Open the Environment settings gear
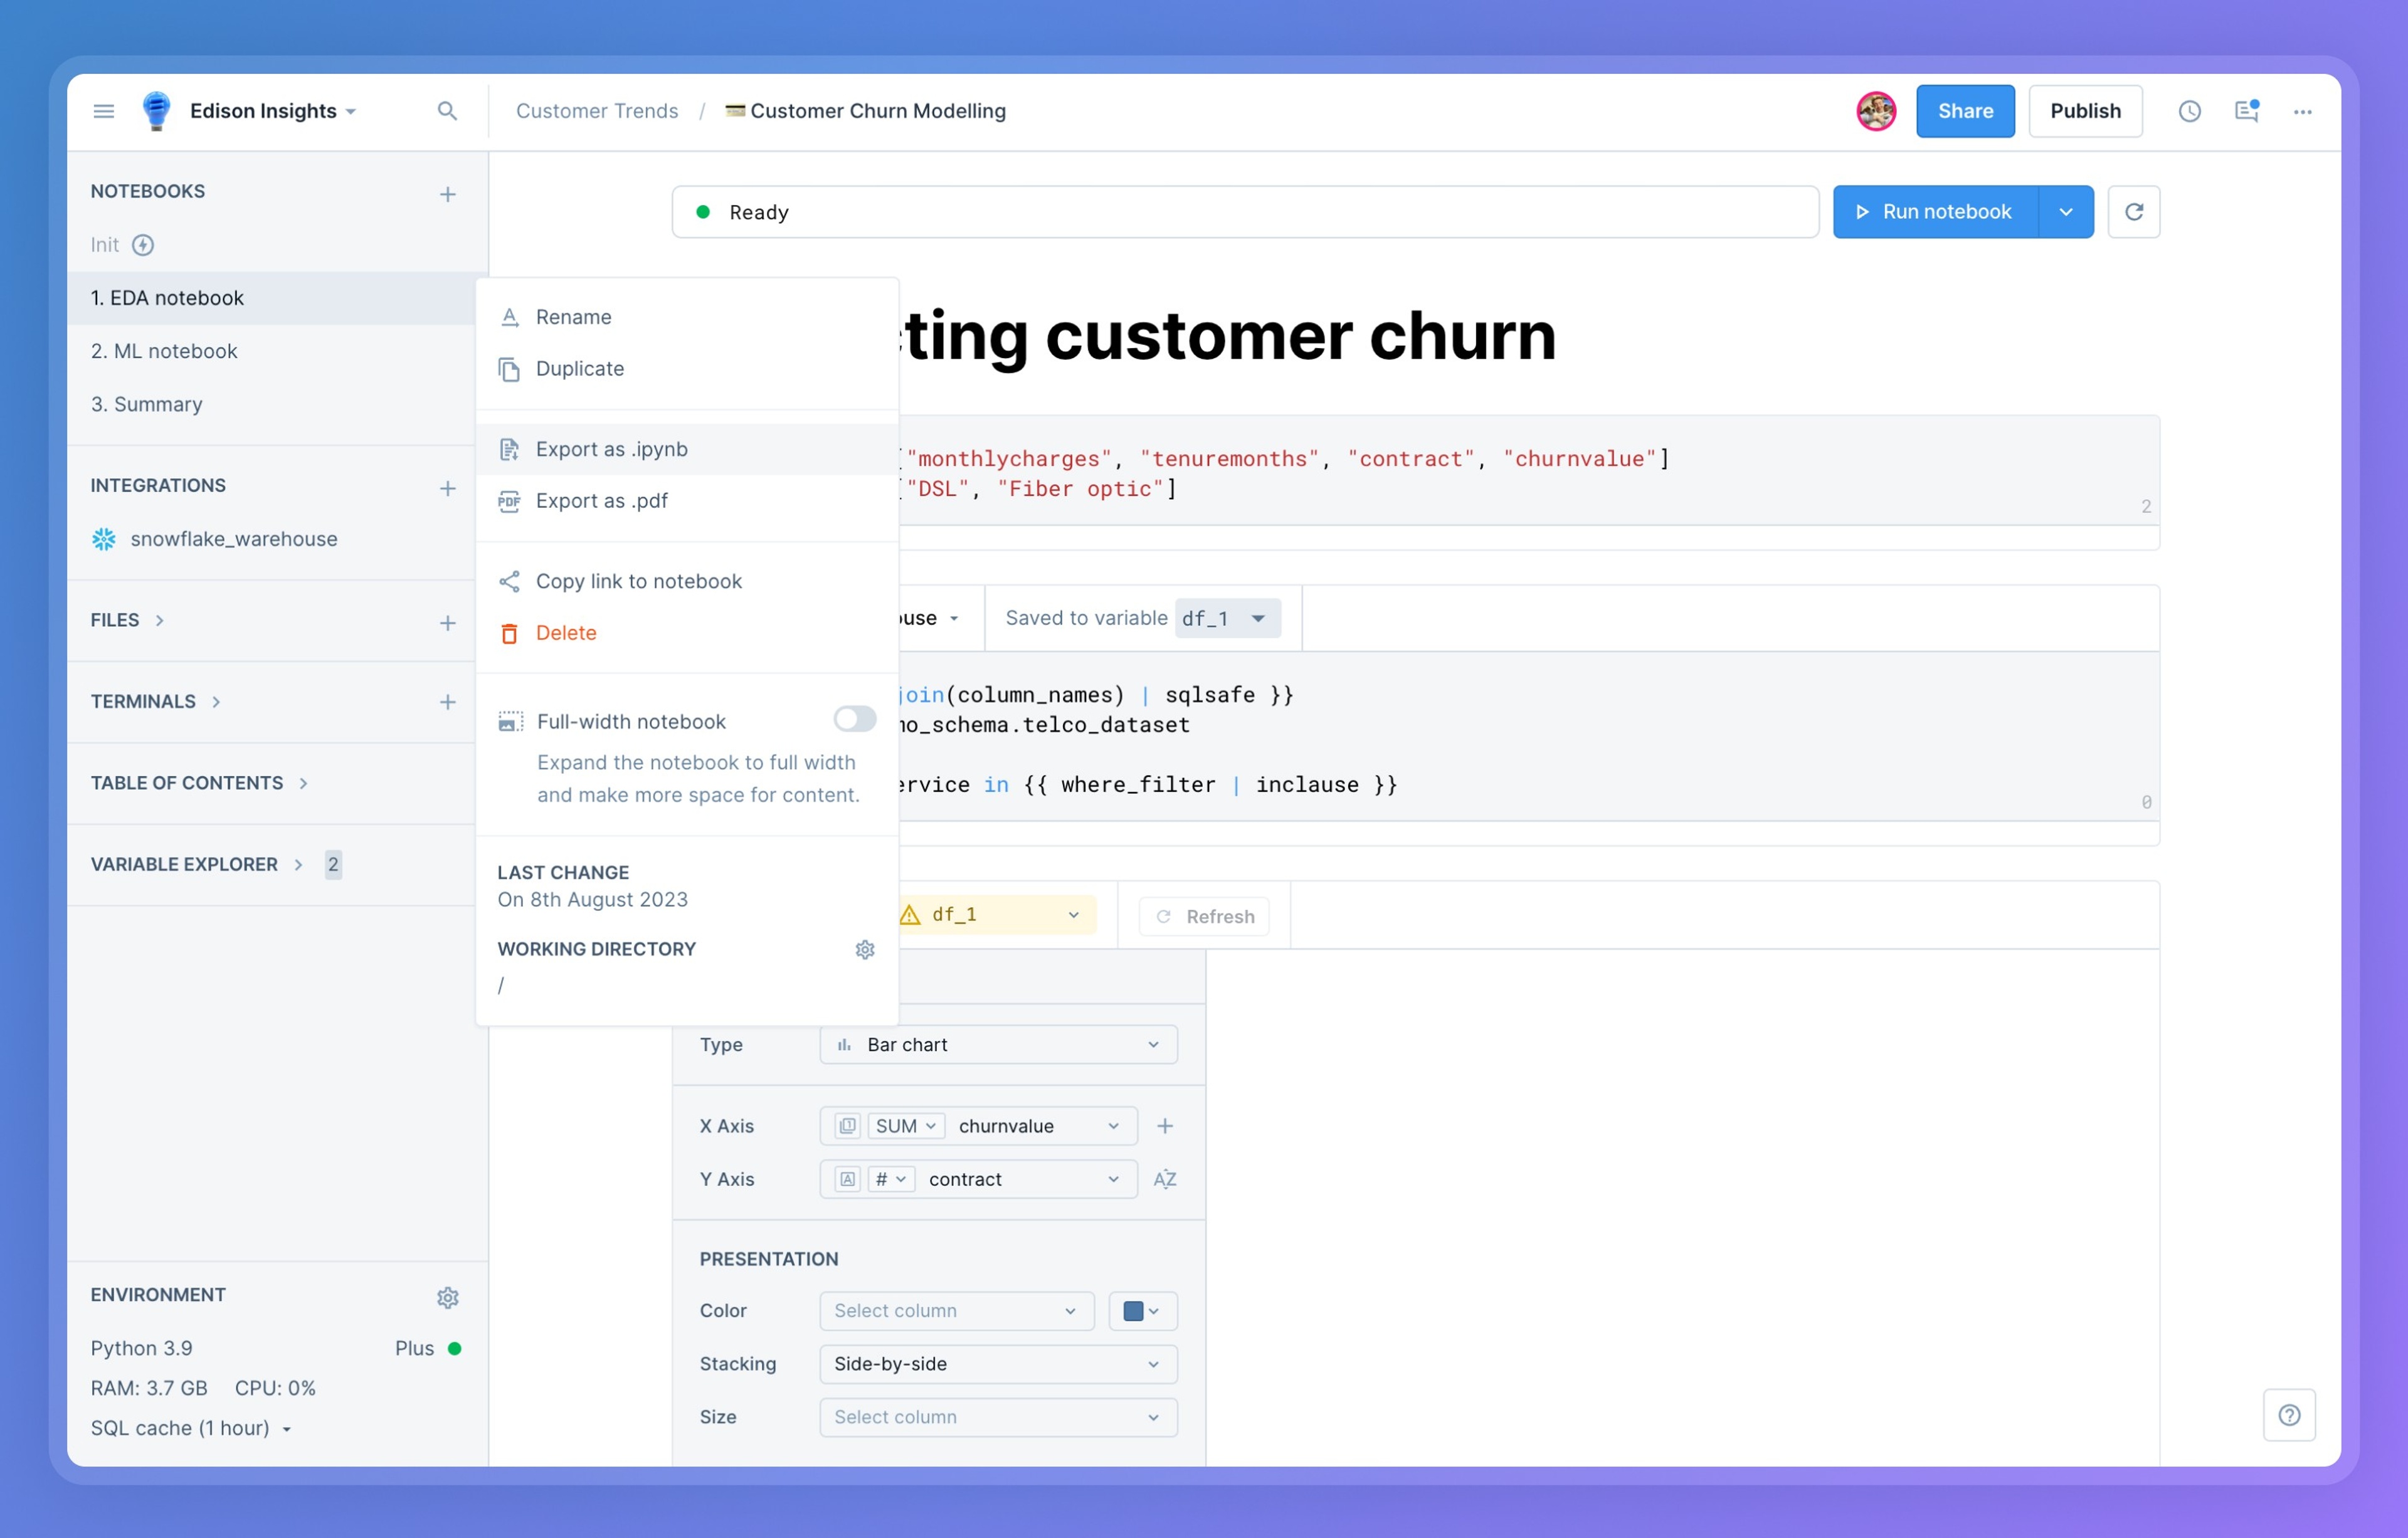The height and width of the screenshot is (1538, 2408). click(447, 1297)
